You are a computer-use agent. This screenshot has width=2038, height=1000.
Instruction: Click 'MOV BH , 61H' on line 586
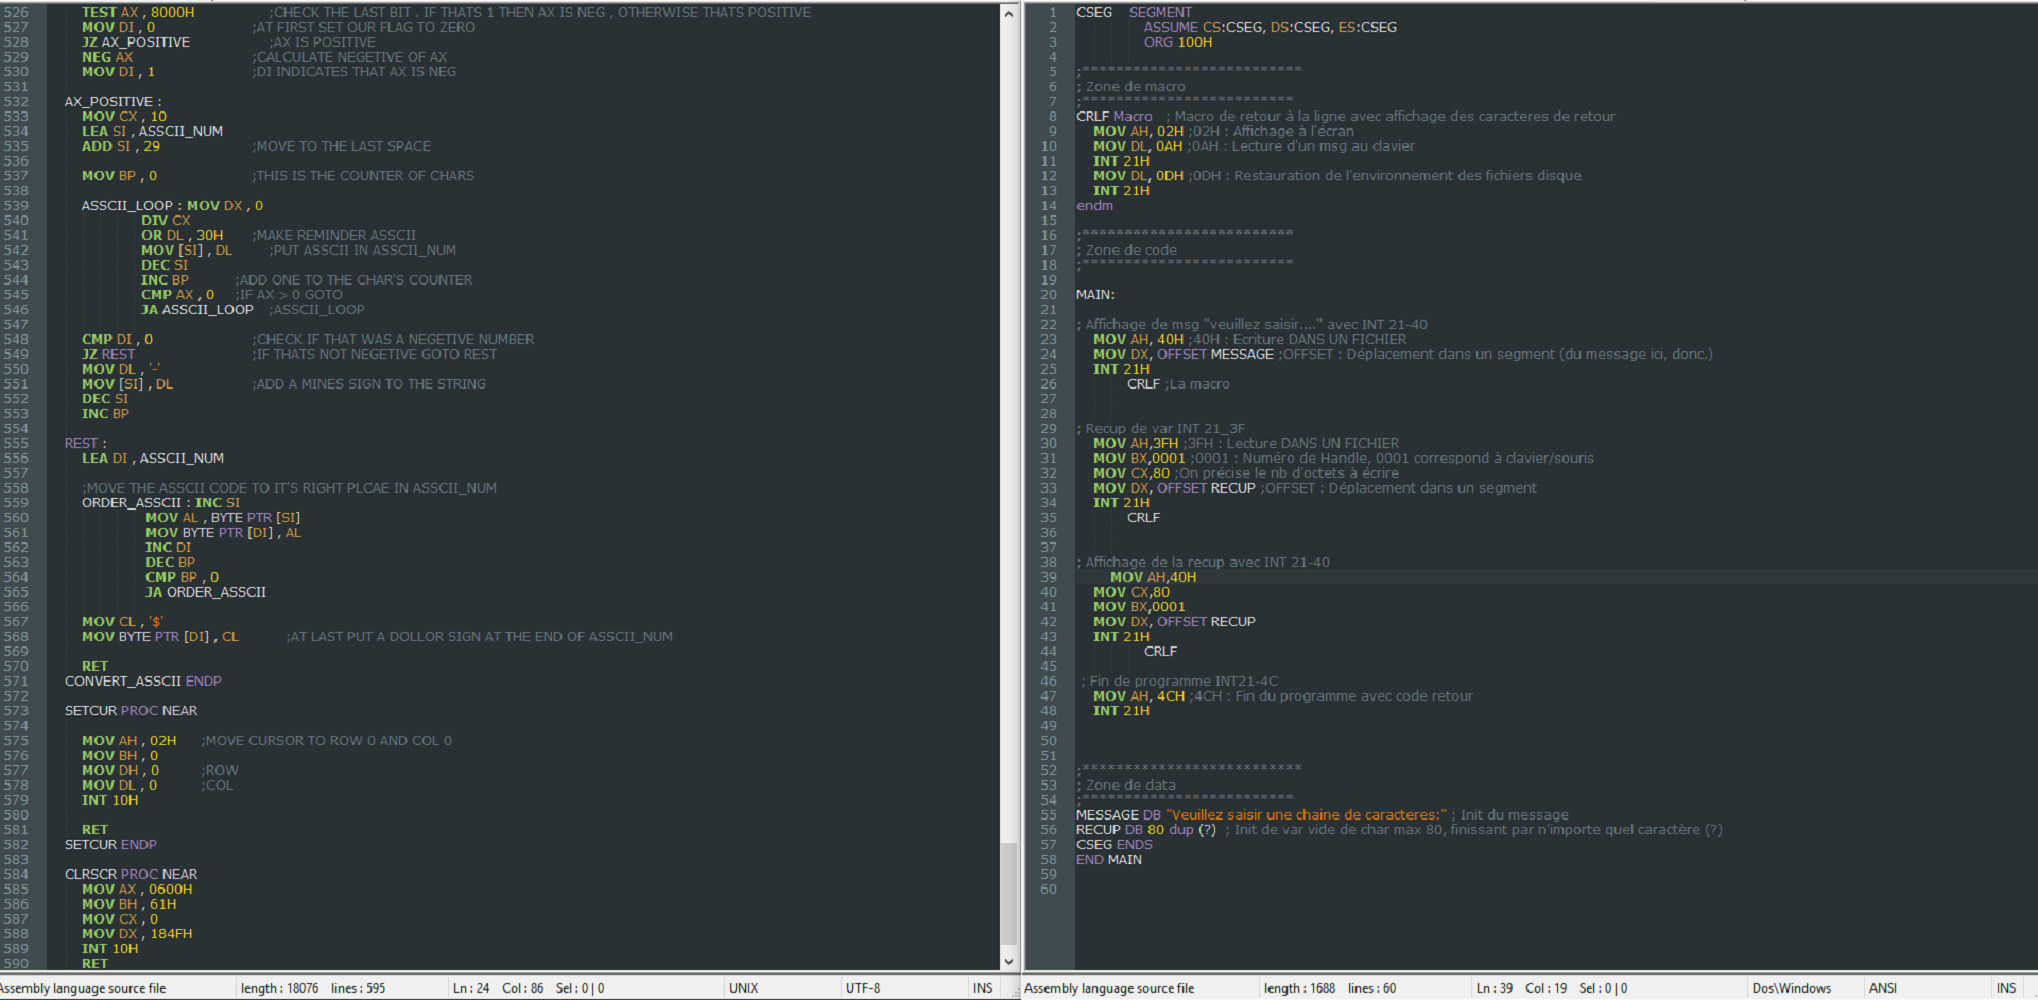pyautogui.click(x=129, y=904)
